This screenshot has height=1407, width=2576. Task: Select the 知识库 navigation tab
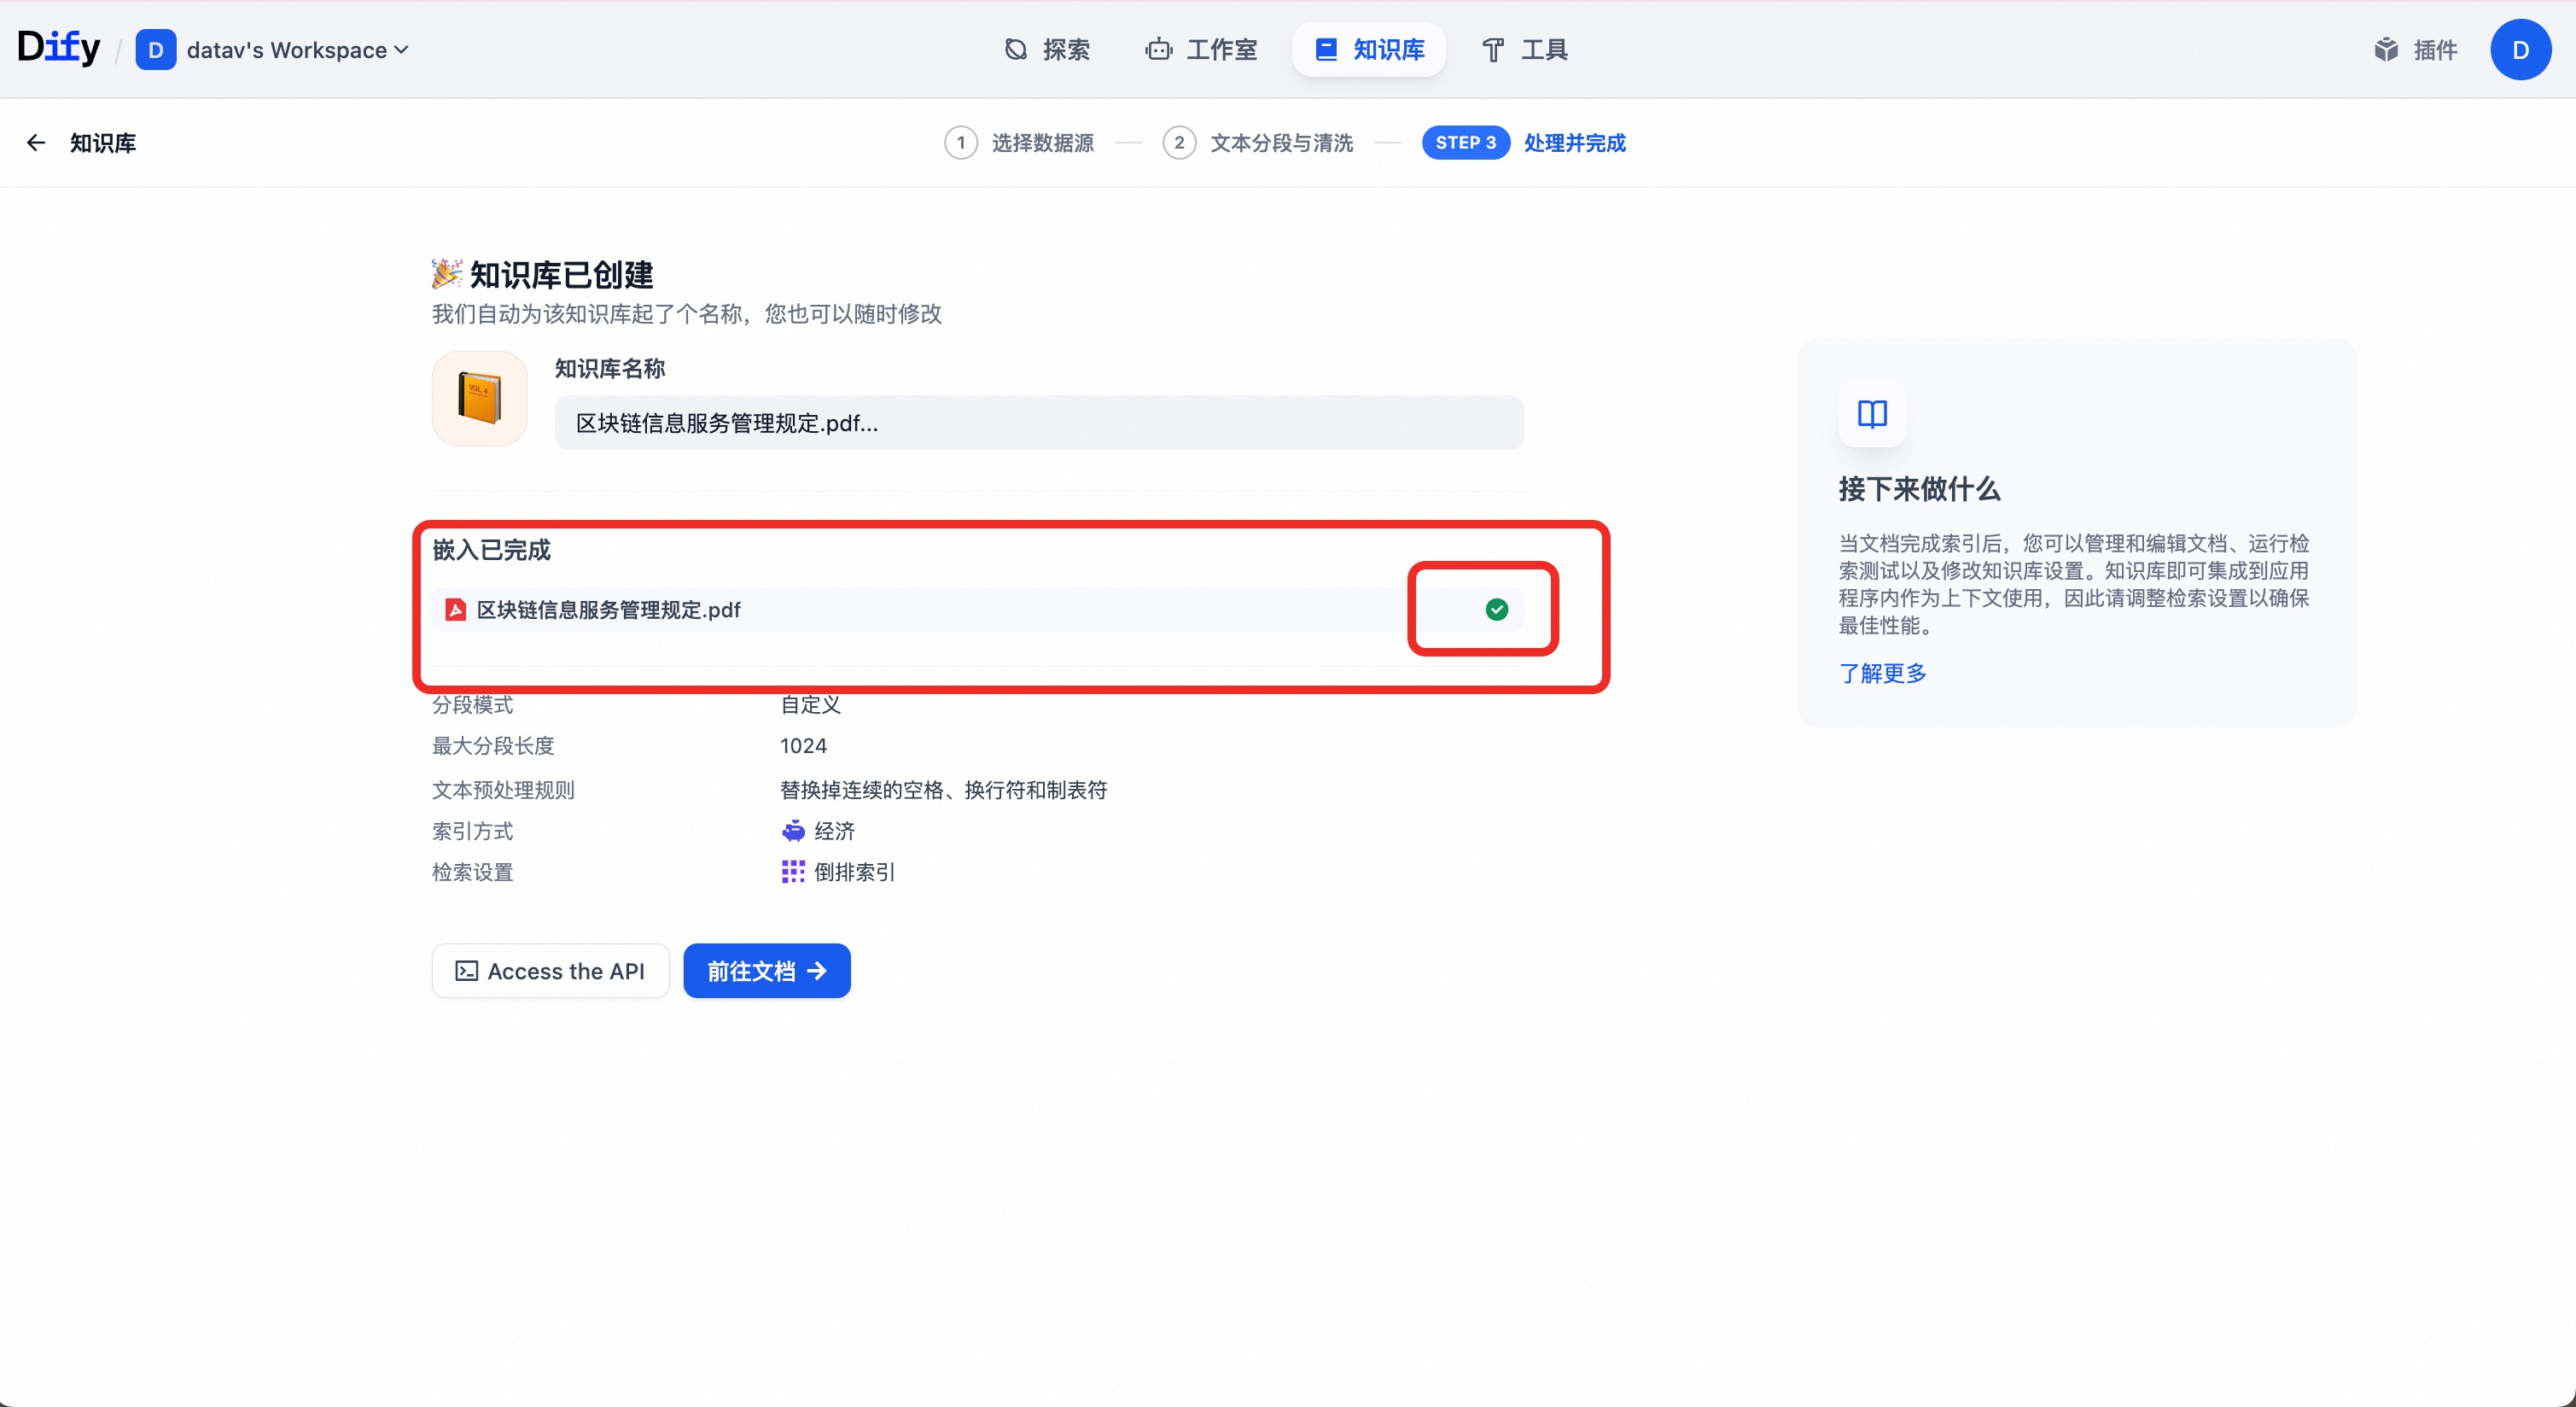coord(1369,50)
